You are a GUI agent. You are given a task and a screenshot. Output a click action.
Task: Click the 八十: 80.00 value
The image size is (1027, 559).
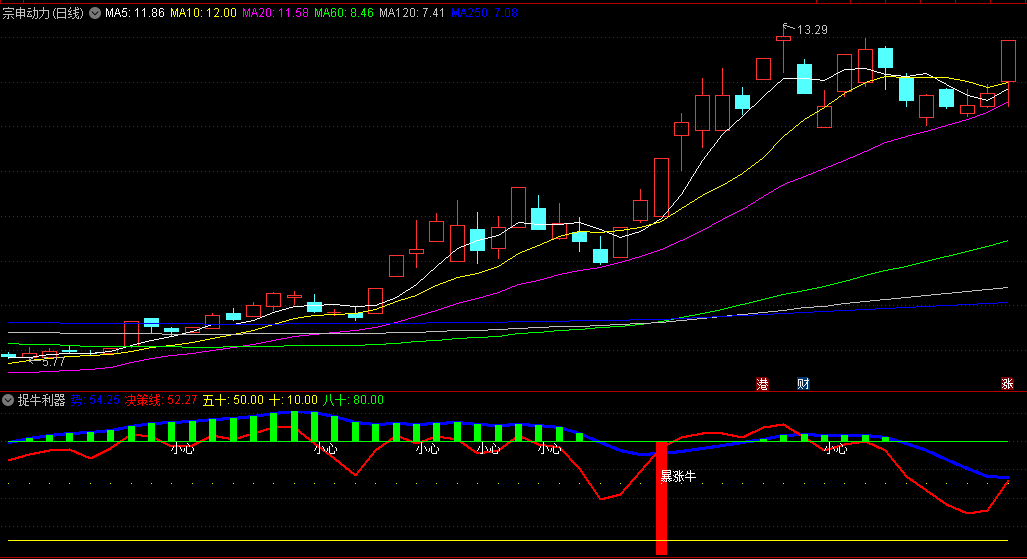(354, 400)
